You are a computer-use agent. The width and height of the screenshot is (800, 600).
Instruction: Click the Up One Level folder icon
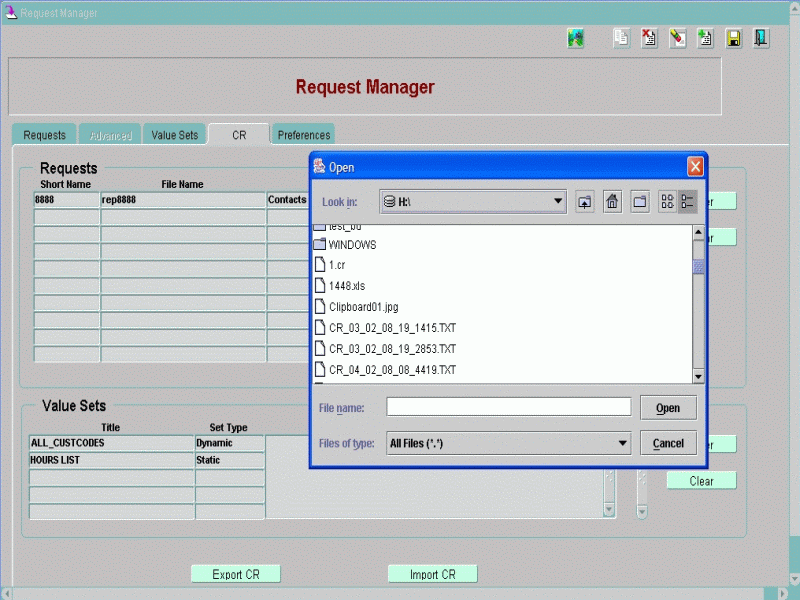click(x=585, y=202)
